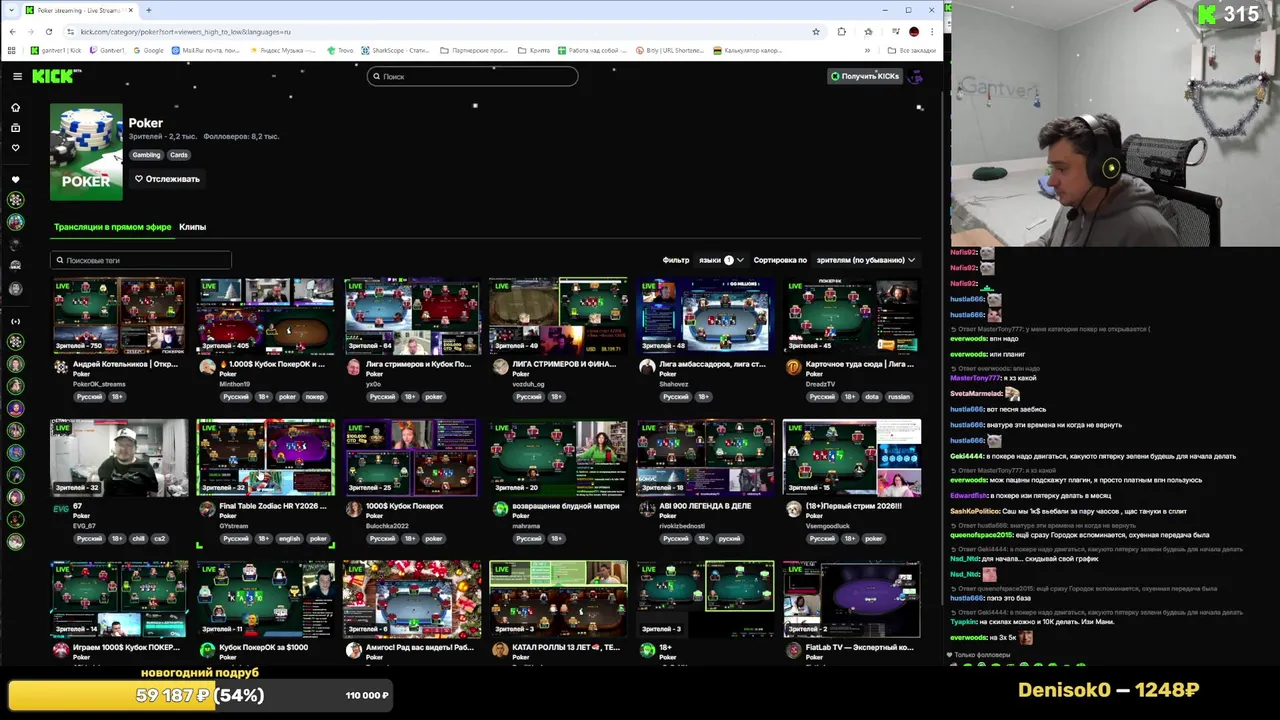Open the sort by зрителям (по убыванию) dropdown
Screen dimensions: 1280x720
[866, 260]
